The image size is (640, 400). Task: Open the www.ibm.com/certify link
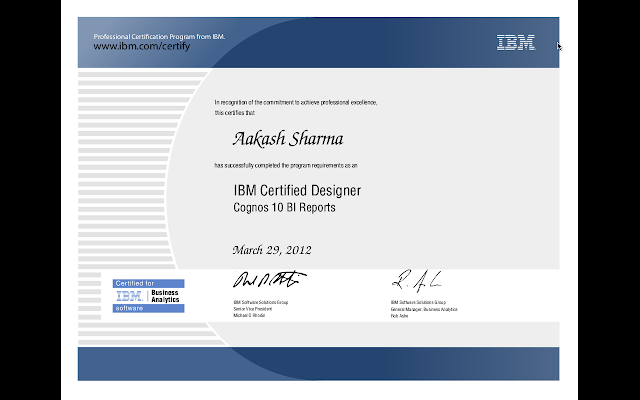coord(142,46)
